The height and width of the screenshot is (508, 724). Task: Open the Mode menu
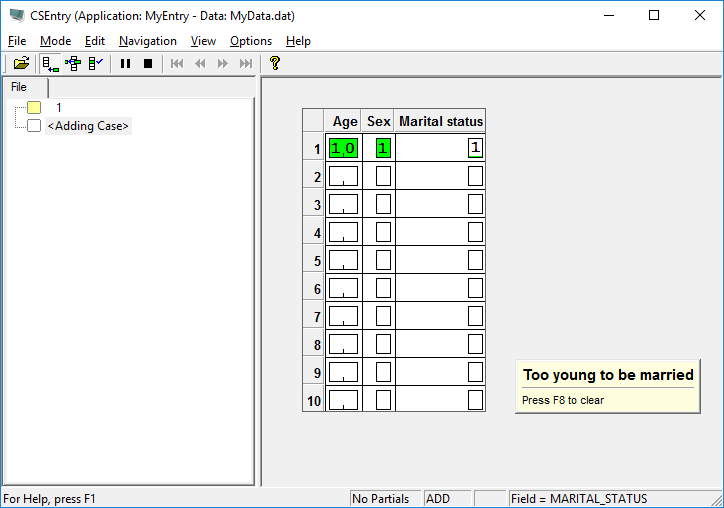(55, 41)
